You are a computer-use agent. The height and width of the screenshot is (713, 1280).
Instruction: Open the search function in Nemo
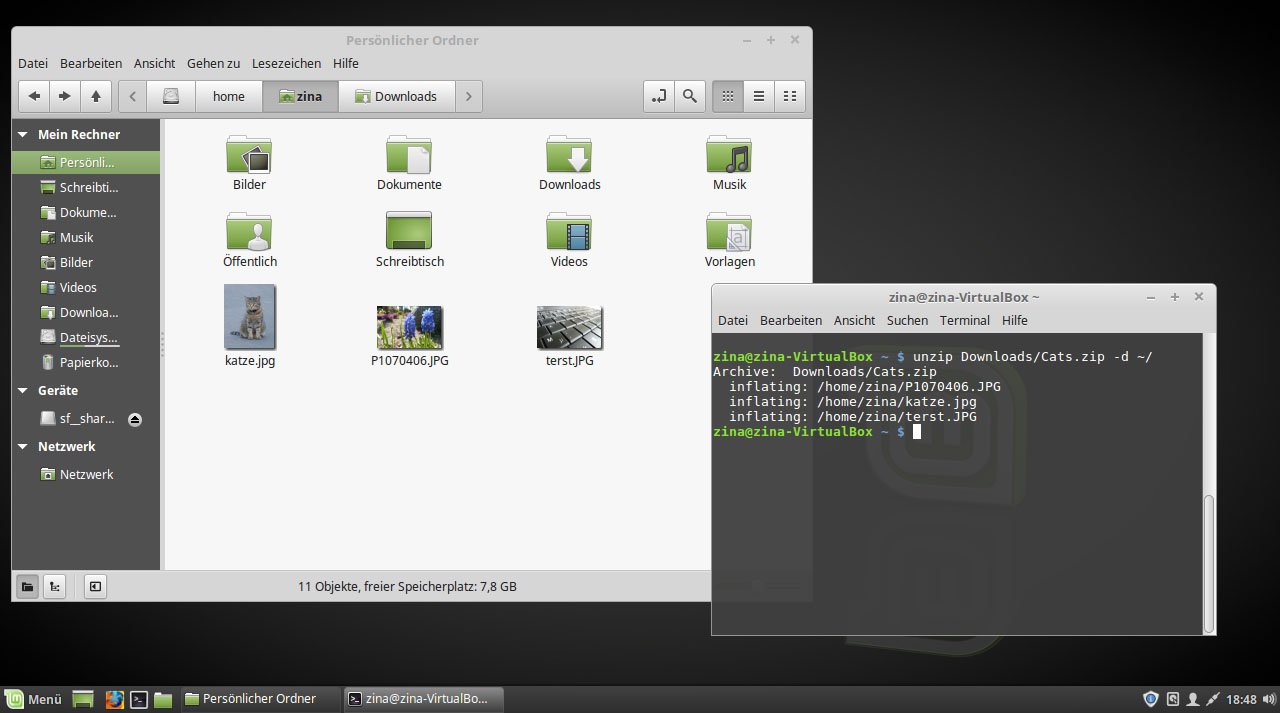pyautogui.click(x=690, y=96)
